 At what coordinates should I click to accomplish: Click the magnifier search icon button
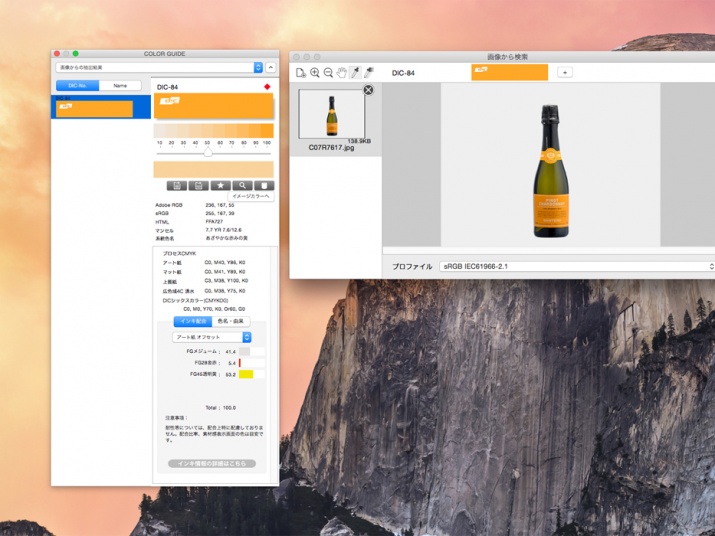(242, 185)
